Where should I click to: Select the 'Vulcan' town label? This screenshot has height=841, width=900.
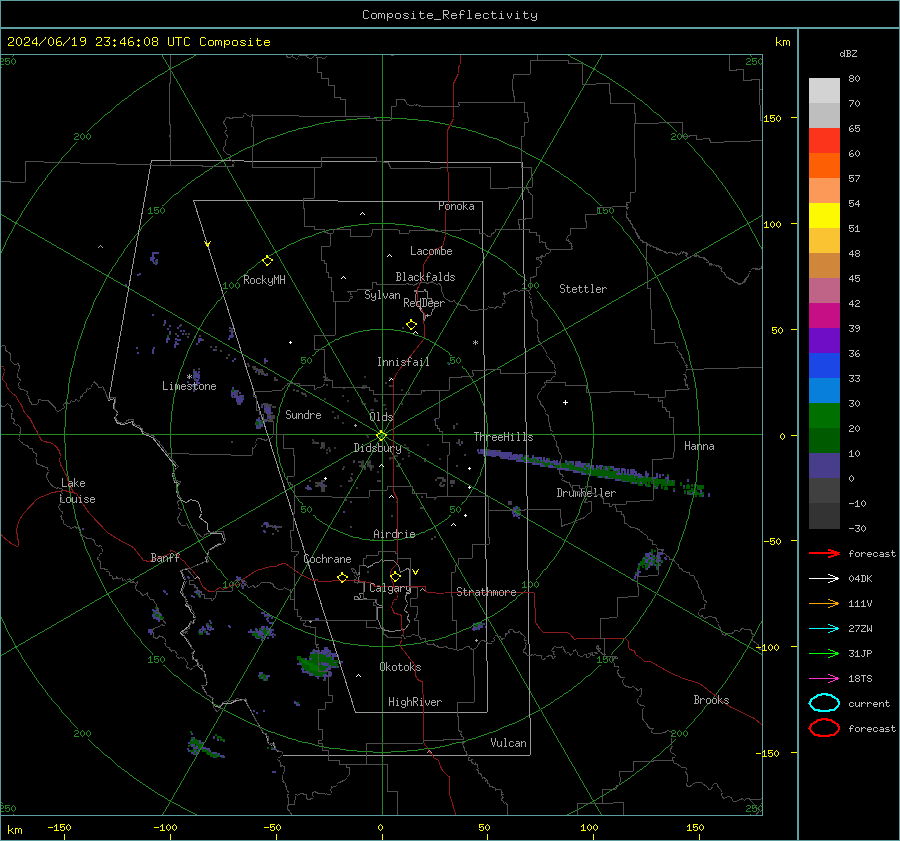(509, 743)
